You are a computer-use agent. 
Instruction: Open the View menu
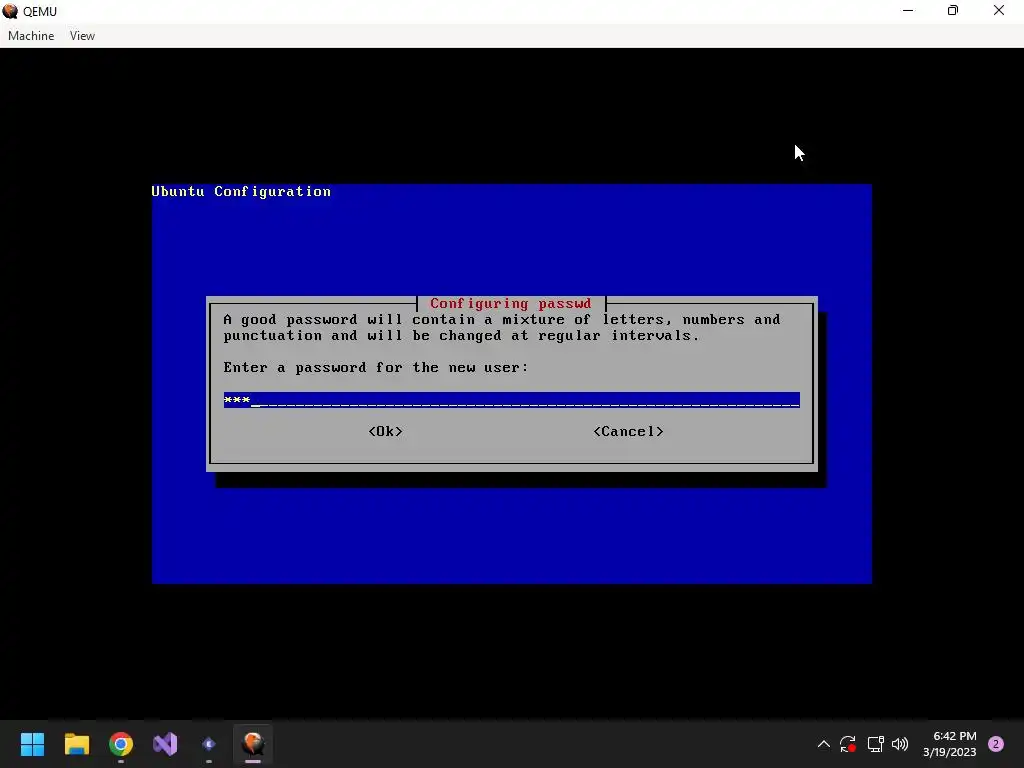click(82, 36)
